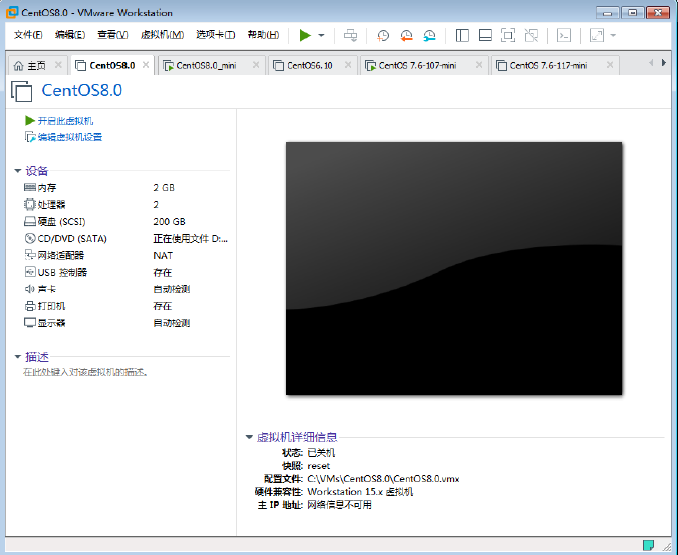Click the green power-on play toolbar button
The height and width of the screenshot is (555, 678).
coord(305,35)
